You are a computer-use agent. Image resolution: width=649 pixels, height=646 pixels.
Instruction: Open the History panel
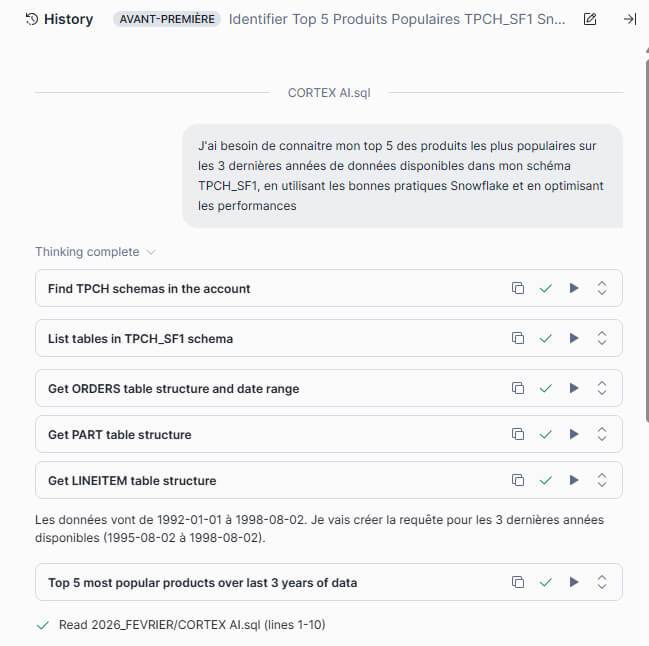coord(59,19)
